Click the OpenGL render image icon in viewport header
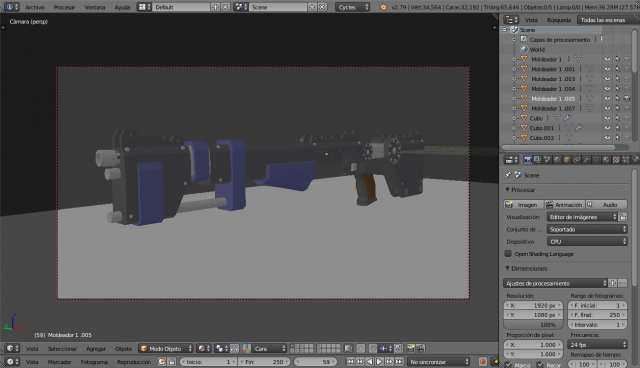The image size is (640, 368). click(x=411, y=348)
